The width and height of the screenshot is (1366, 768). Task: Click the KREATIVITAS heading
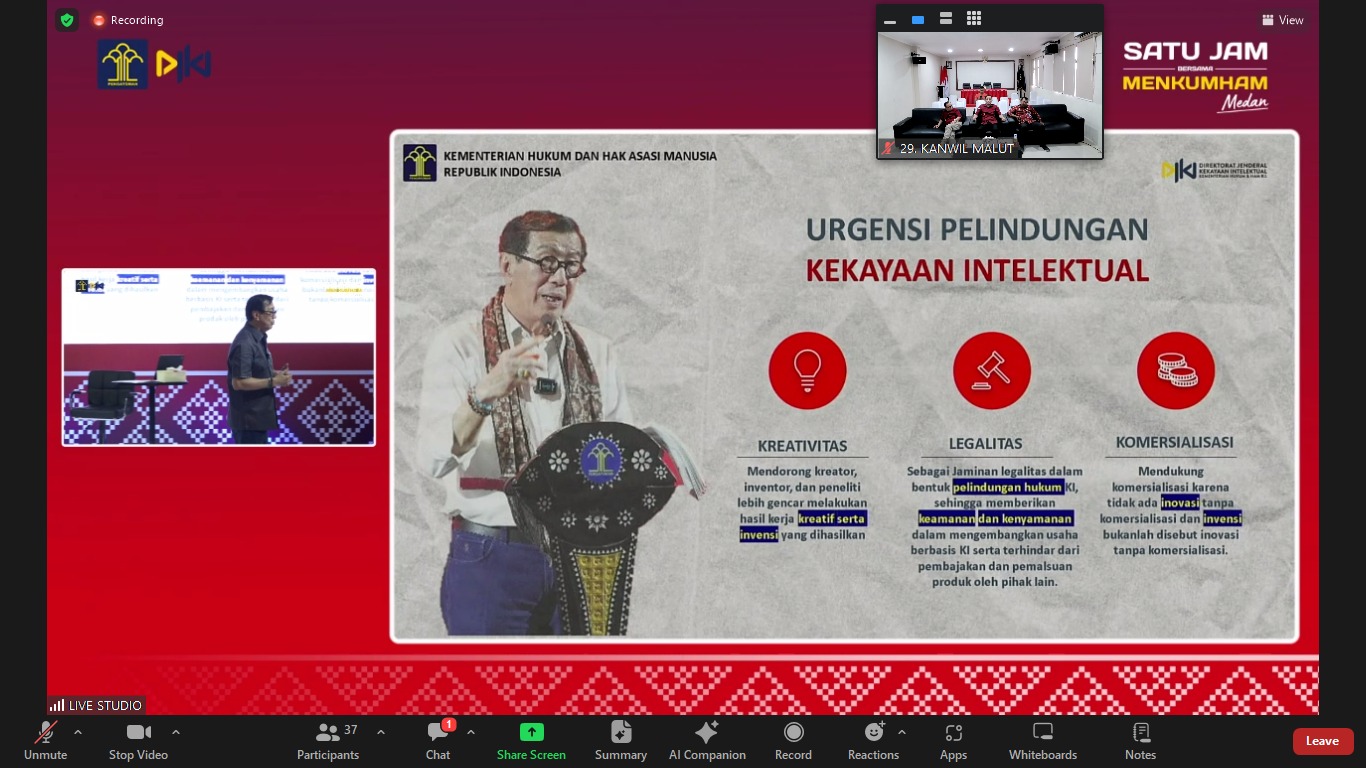point(803,446)
